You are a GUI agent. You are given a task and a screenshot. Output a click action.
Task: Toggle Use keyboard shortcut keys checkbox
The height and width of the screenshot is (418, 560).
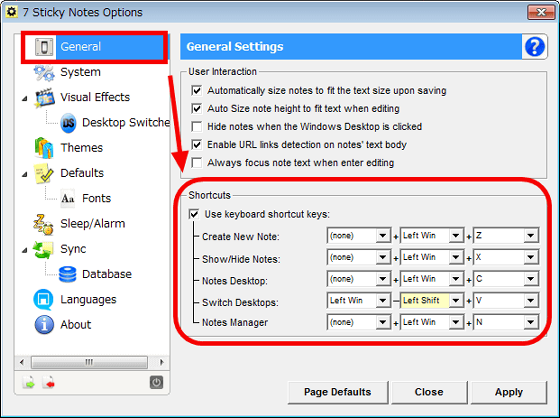[194, 214]
